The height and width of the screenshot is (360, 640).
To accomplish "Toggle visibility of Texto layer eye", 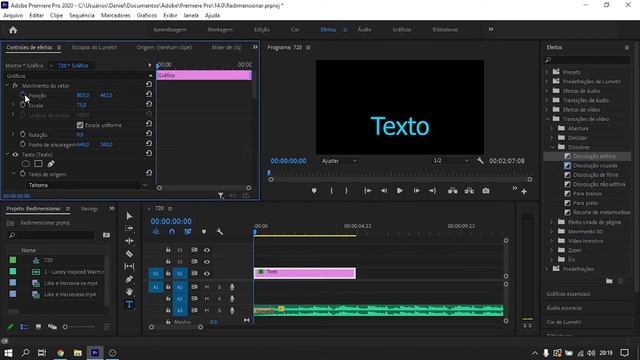I will [15, 155].
